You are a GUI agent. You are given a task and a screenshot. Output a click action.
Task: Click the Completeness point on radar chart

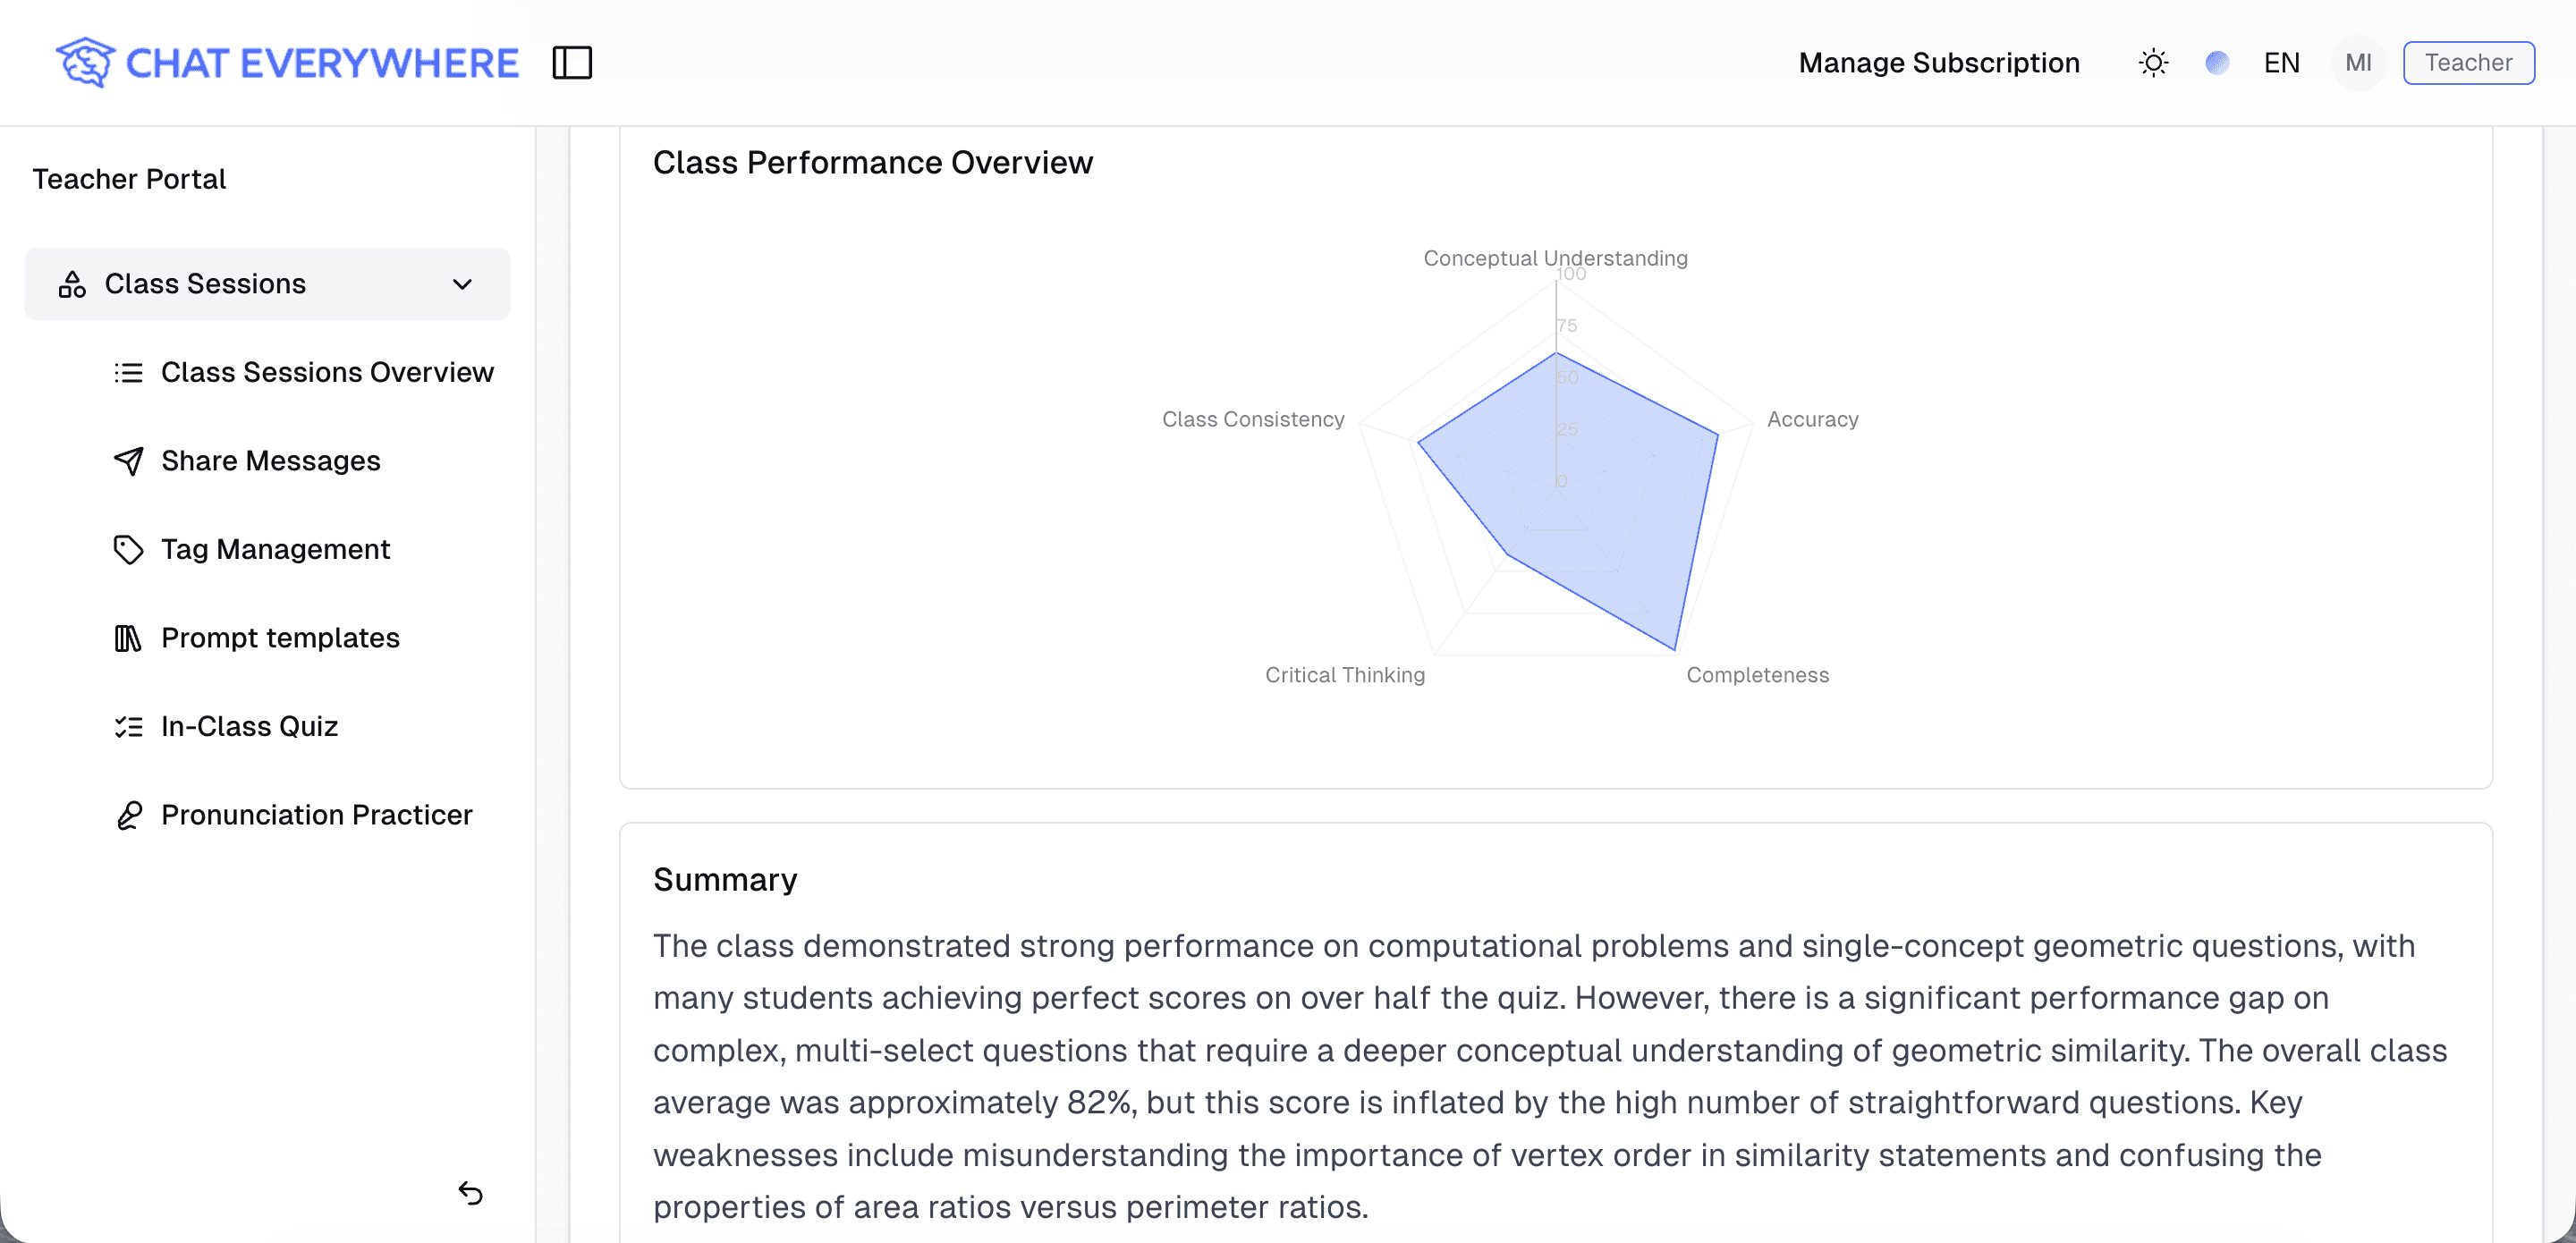point(1674,649)
